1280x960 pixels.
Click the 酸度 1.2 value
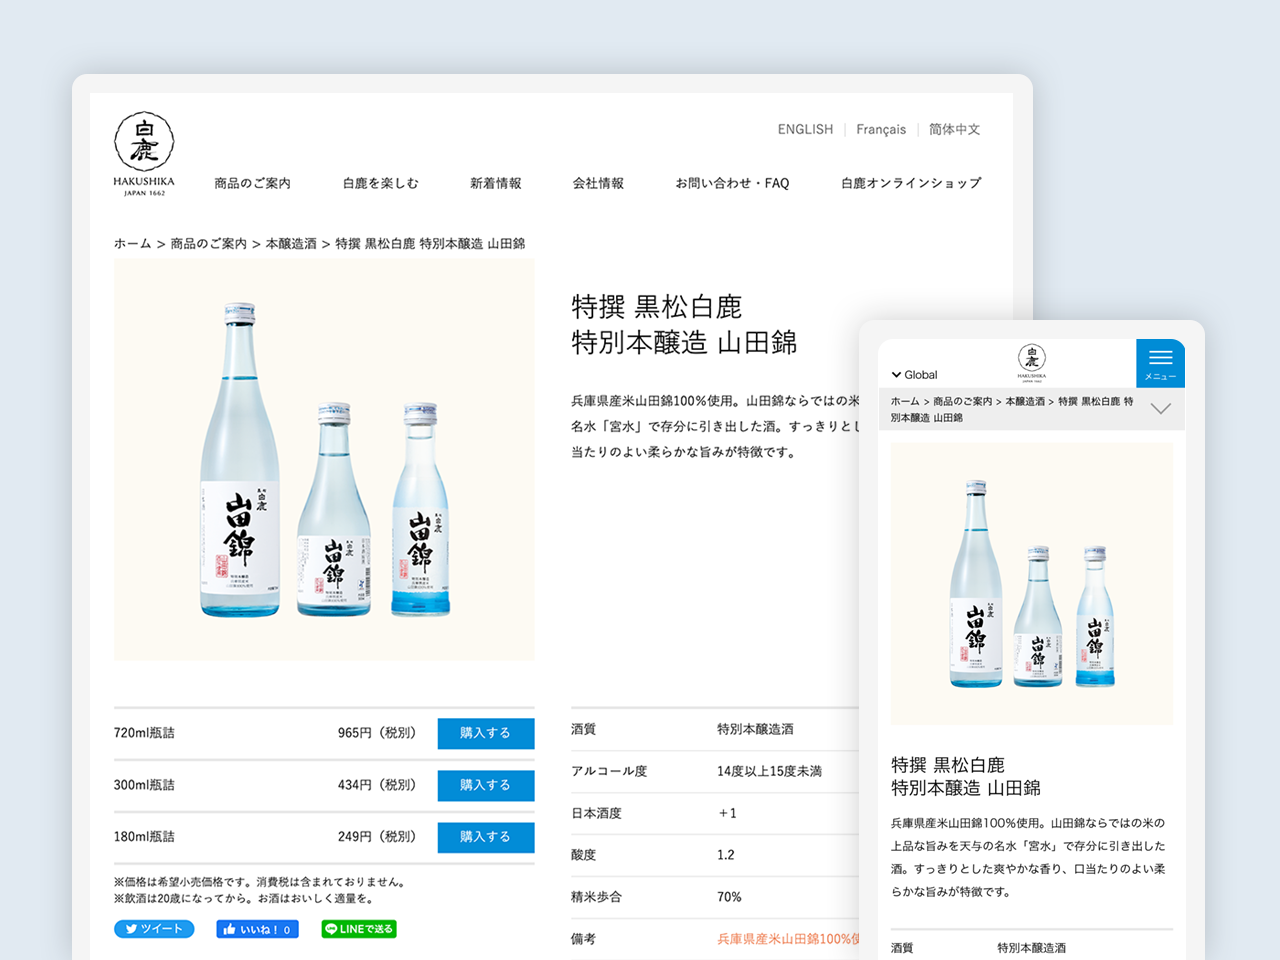tap(725, 855)
